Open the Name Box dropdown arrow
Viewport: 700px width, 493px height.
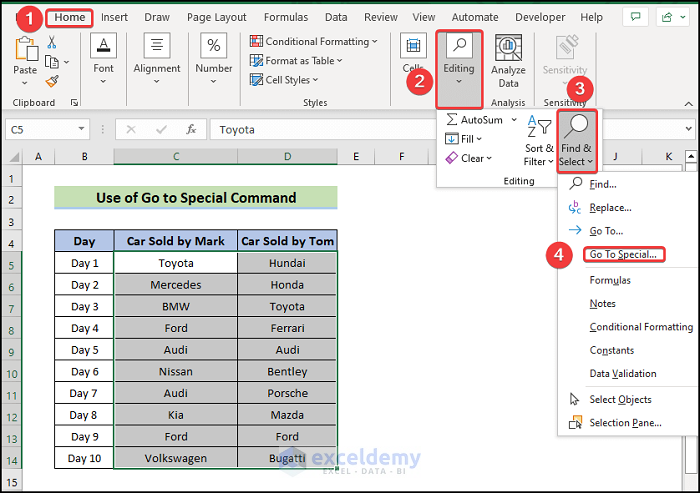81,129
